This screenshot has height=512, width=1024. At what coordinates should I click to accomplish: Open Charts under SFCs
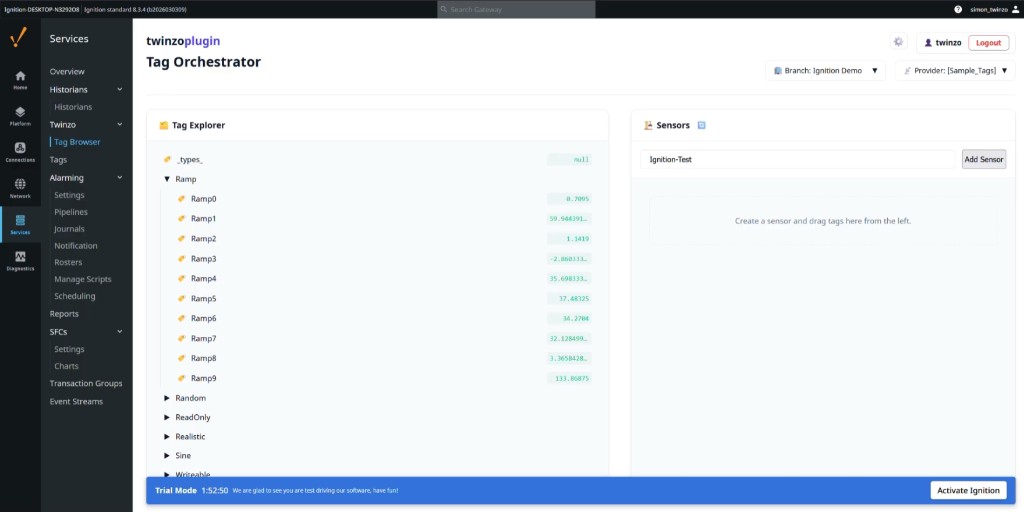click(x=67, y=366)
